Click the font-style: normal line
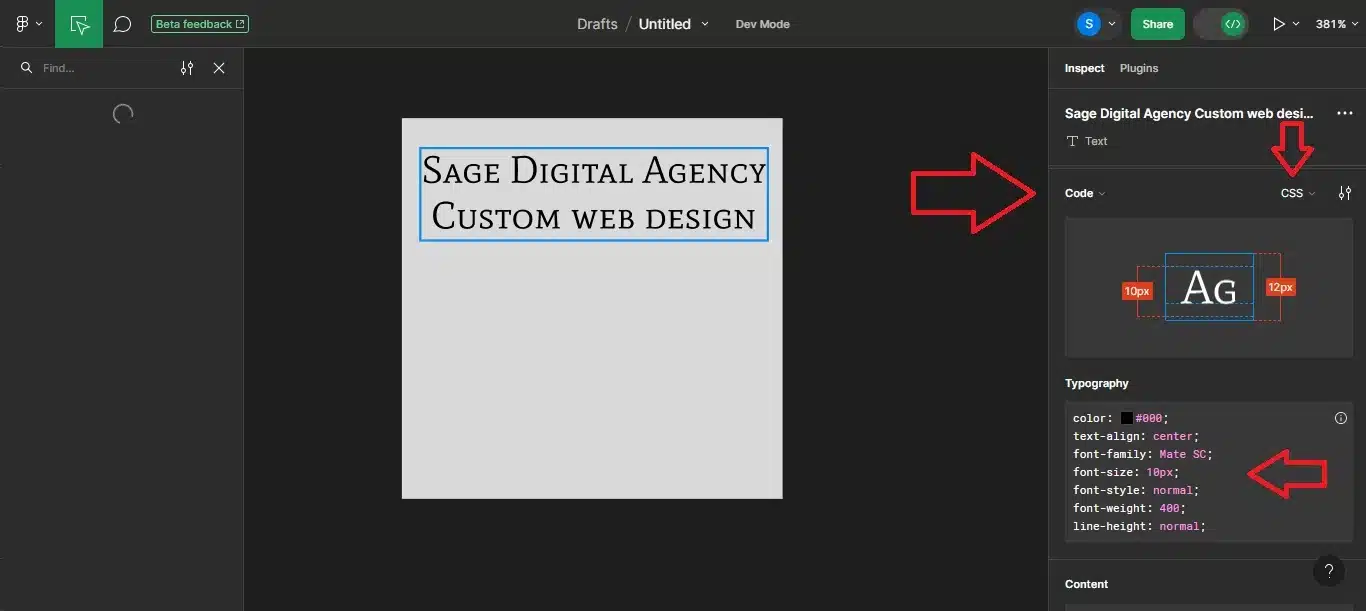This screenshot has height=611, width=1366. (x=1136, y=490)
